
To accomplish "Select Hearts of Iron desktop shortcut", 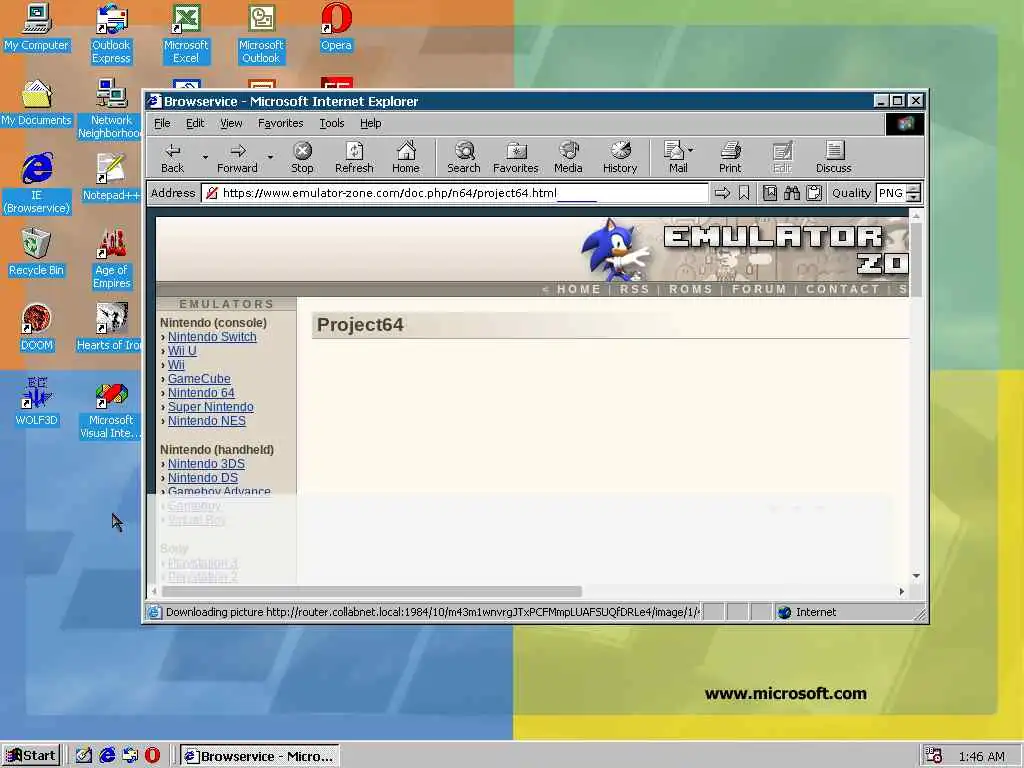I will coord(109,328).
